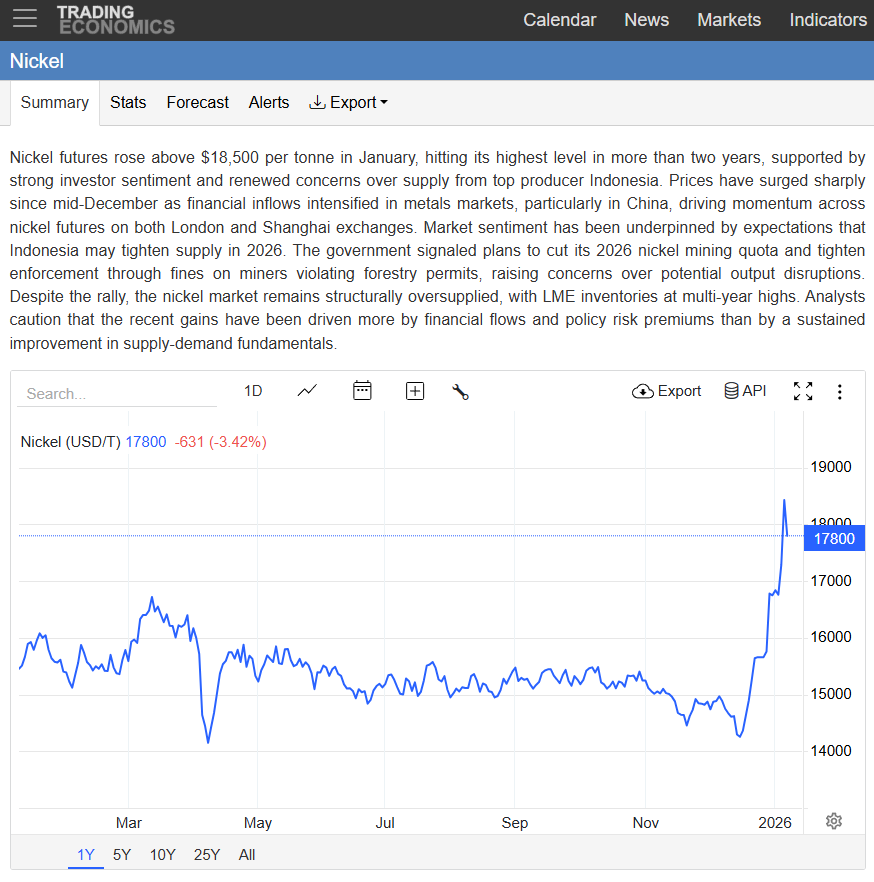Expand the Export dropdown in tabs
Viewport: 874px width, 882px height.
(348, 102)
